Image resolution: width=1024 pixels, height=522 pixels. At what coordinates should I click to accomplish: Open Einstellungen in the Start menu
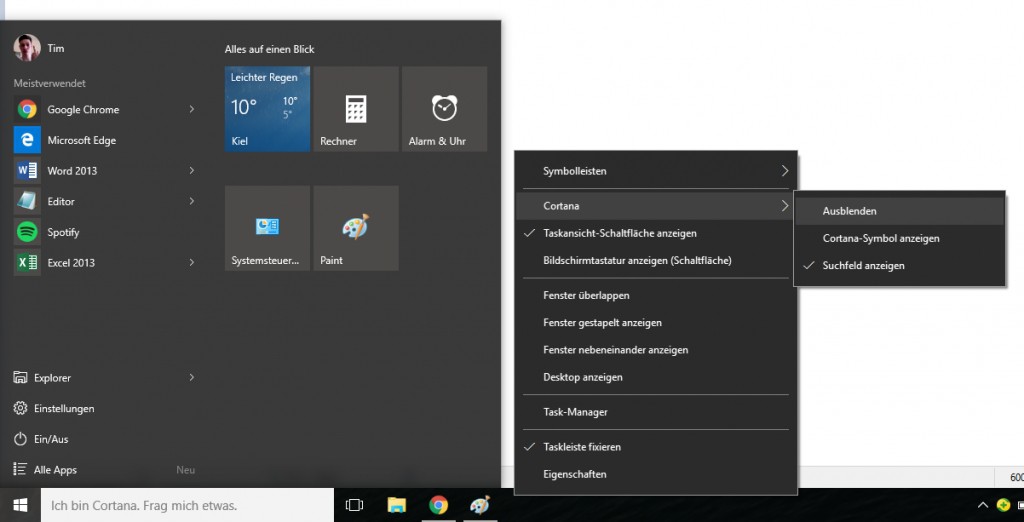pos(64,408)
